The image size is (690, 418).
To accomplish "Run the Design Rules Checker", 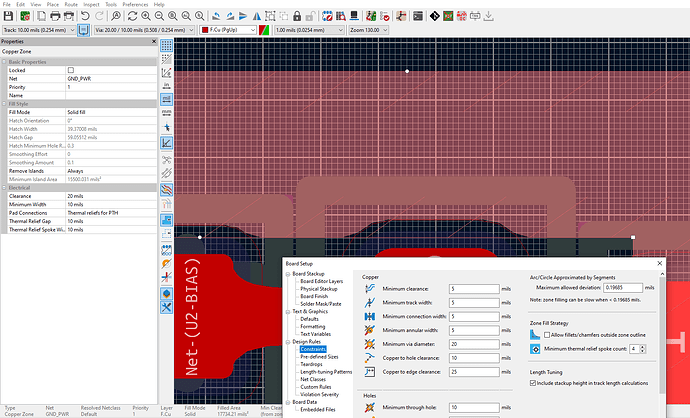I will [384, 16].
